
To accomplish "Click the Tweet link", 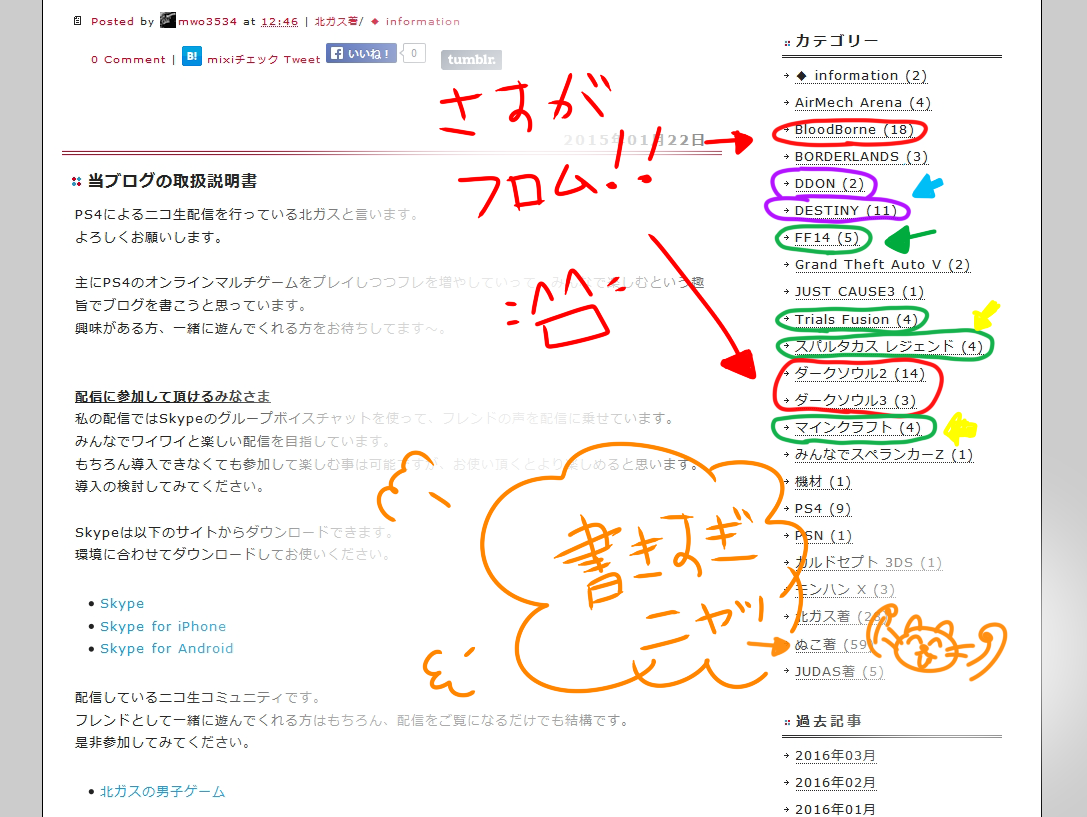I will [x=302, y=60].
